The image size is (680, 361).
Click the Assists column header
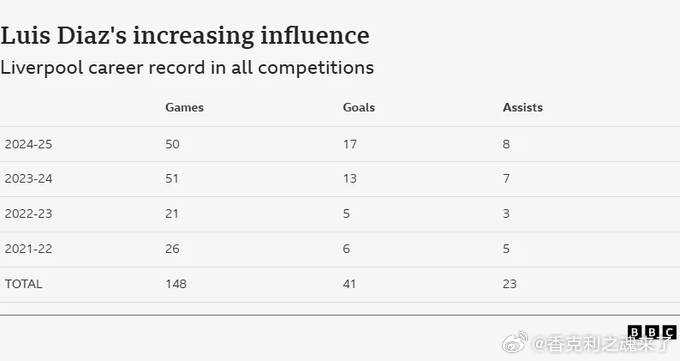point(523,107)
